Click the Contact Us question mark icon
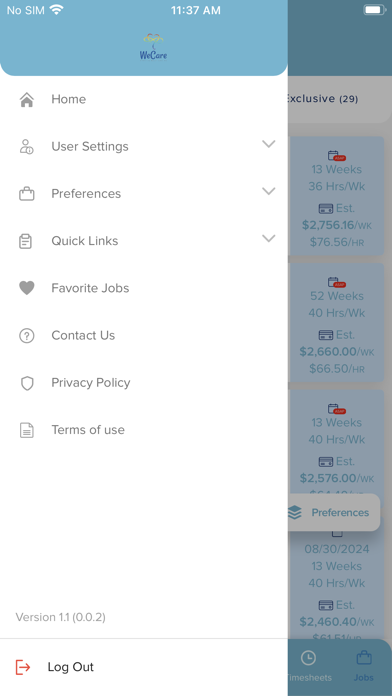 pyautogui.click(x=27, y=336)
